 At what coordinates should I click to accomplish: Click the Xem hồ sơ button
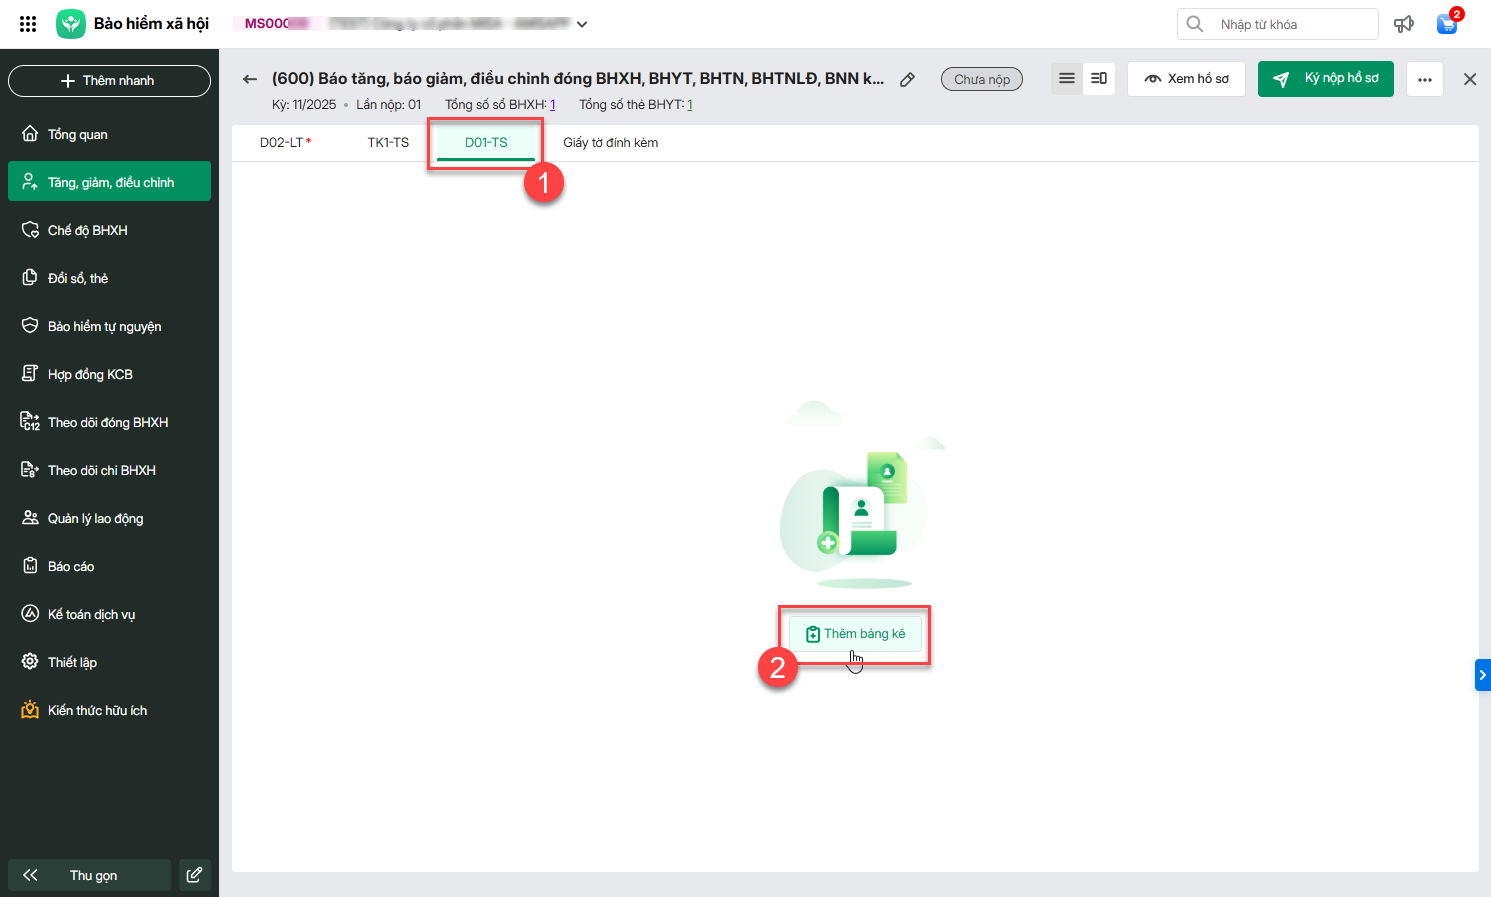(x=1186, y=79)
